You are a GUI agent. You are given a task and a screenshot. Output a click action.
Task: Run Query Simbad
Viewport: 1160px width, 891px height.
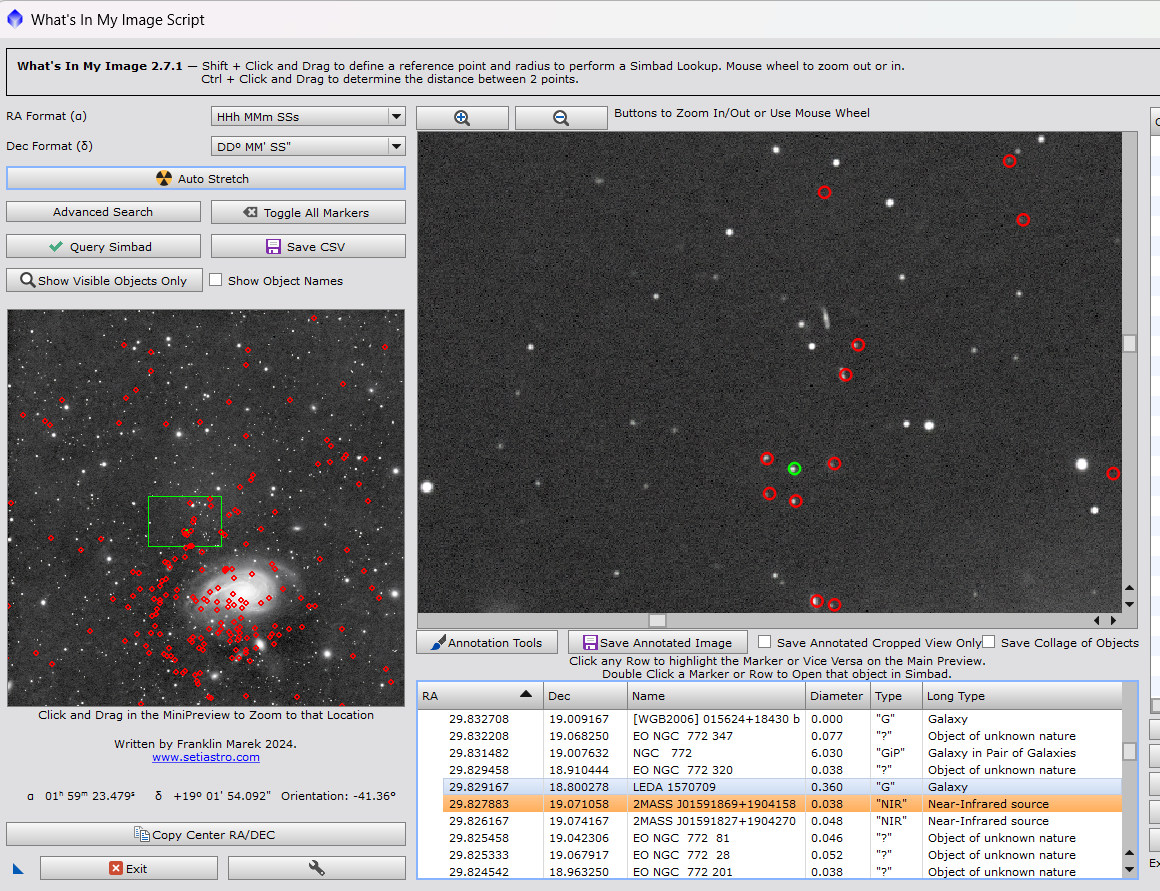pyautogui.click(x=104, y=246)
